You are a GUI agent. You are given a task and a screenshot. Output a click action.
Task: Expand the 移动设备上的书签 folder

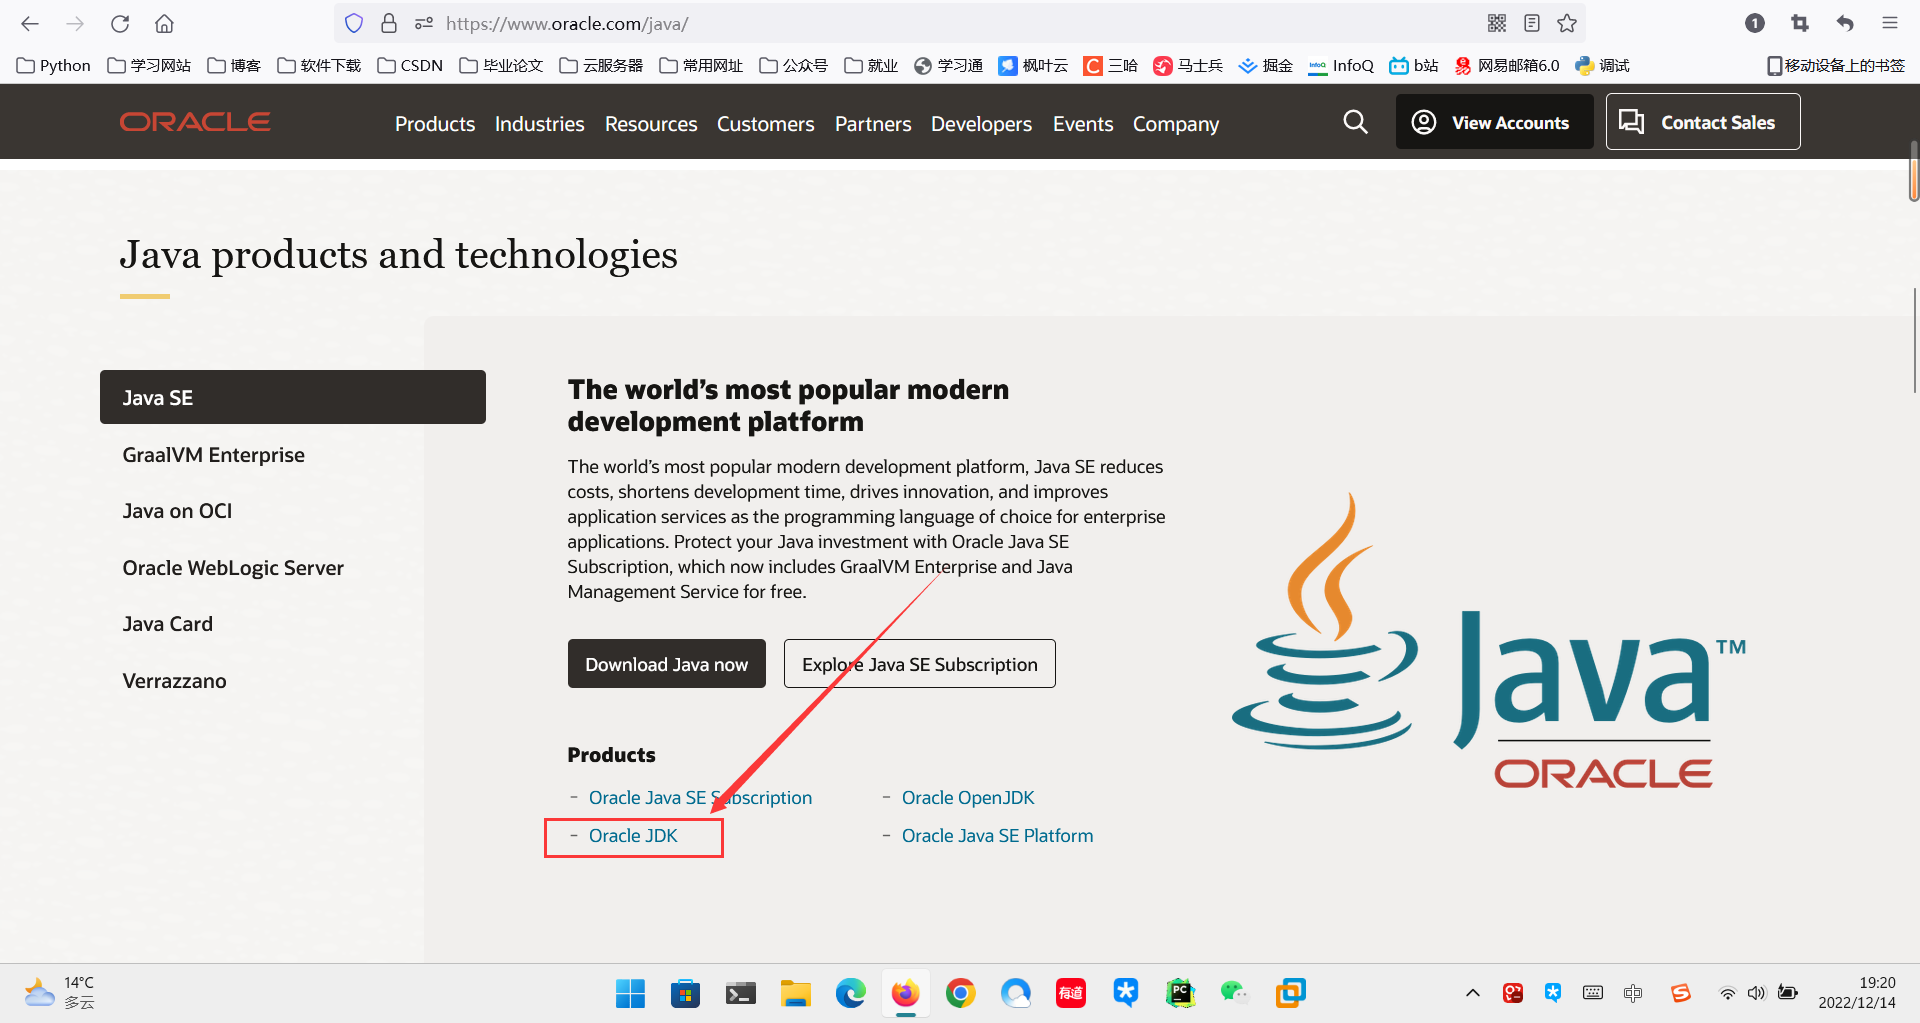pos(1836,65)
